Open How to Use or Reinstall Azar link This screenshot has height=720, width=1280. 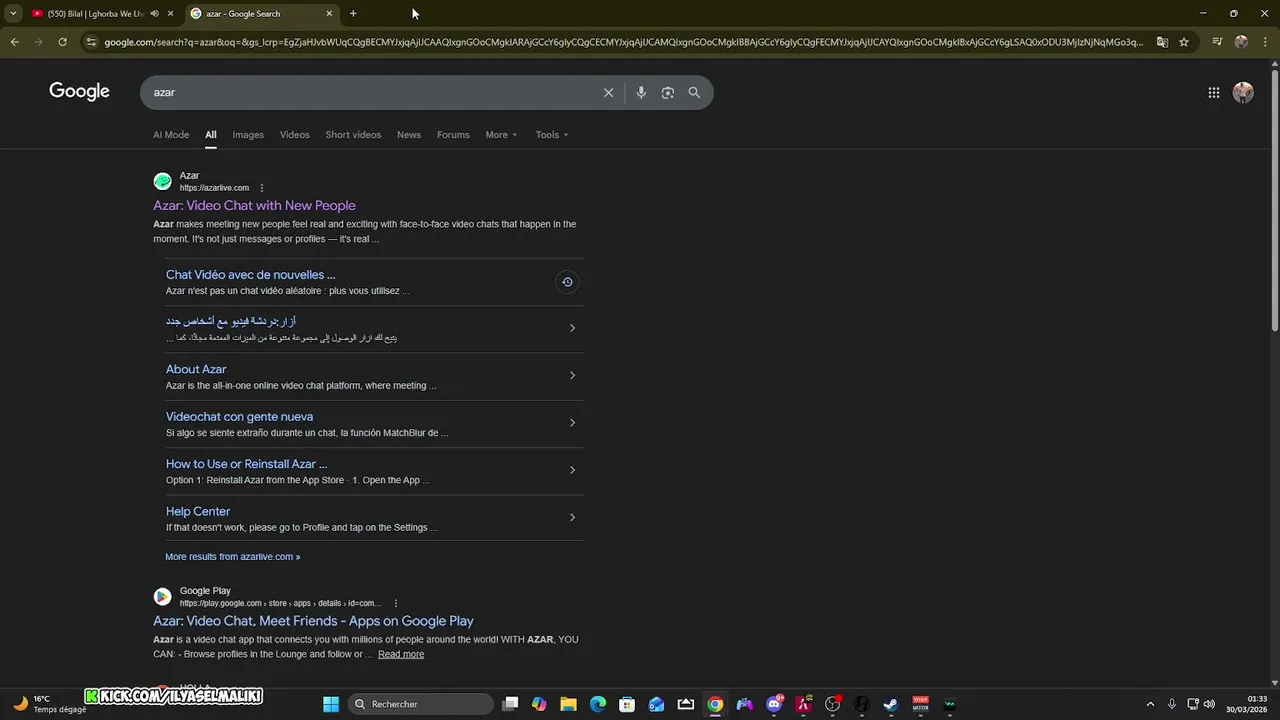click(246, 464)
